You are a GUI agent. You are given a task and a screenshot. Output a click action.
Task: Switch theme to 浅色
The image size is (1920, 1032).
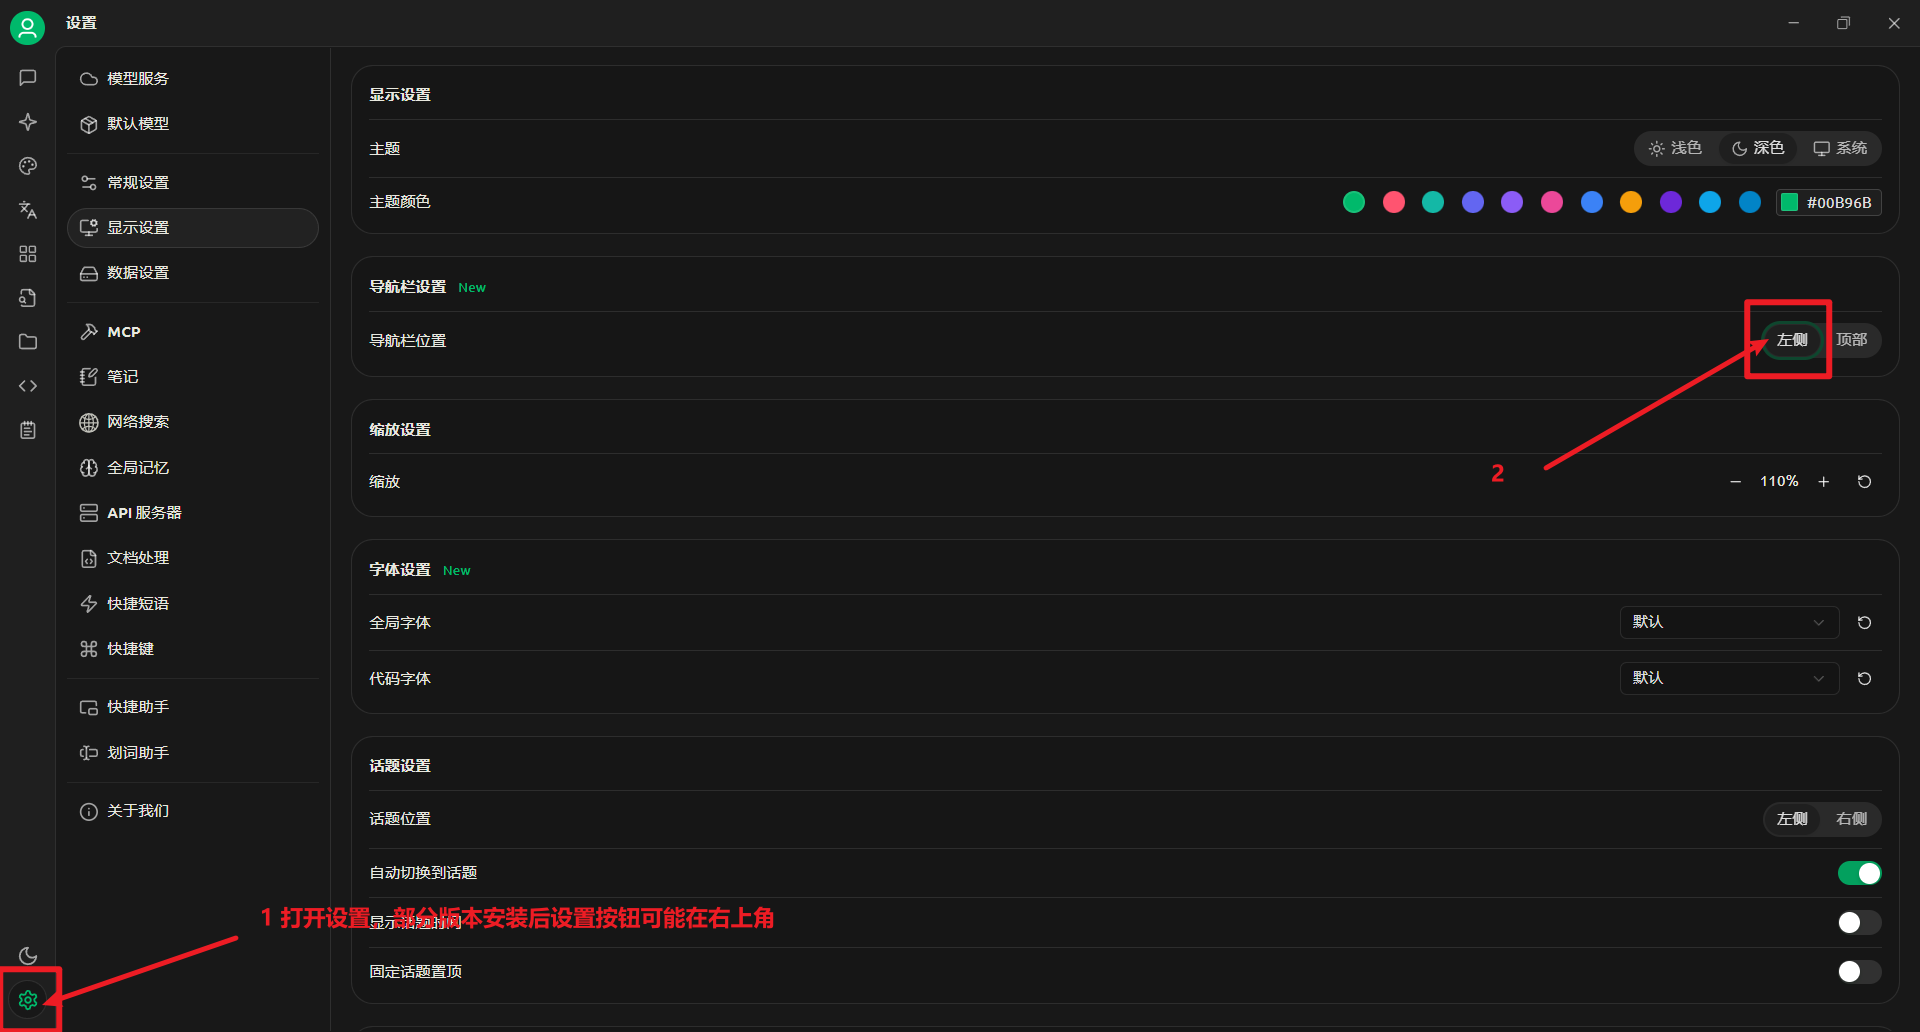[x=1676, y=148]
